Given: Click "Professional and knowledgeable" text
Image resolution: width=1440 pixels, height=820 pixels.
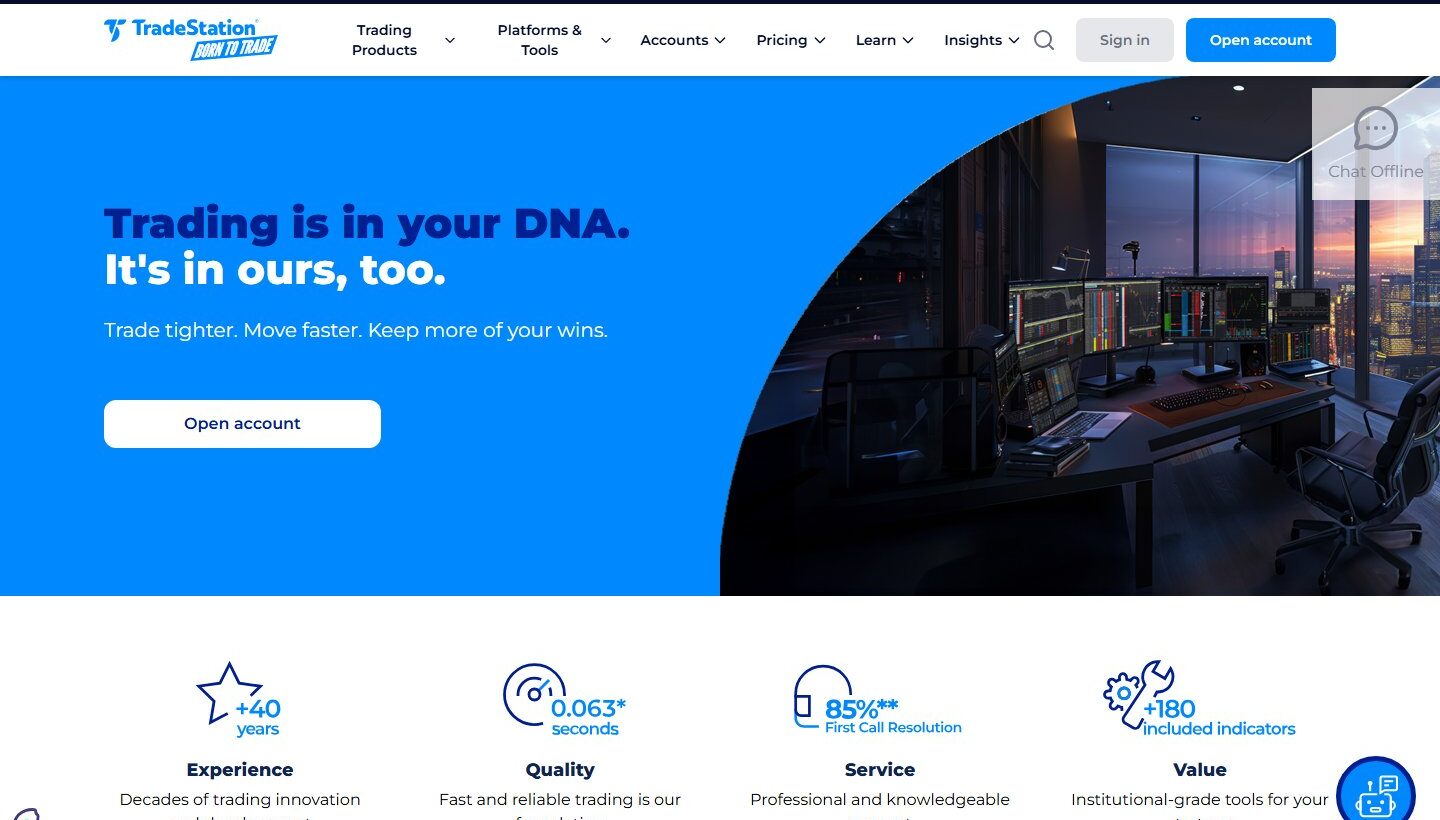Looking at the screenshot, I should 880,799.
